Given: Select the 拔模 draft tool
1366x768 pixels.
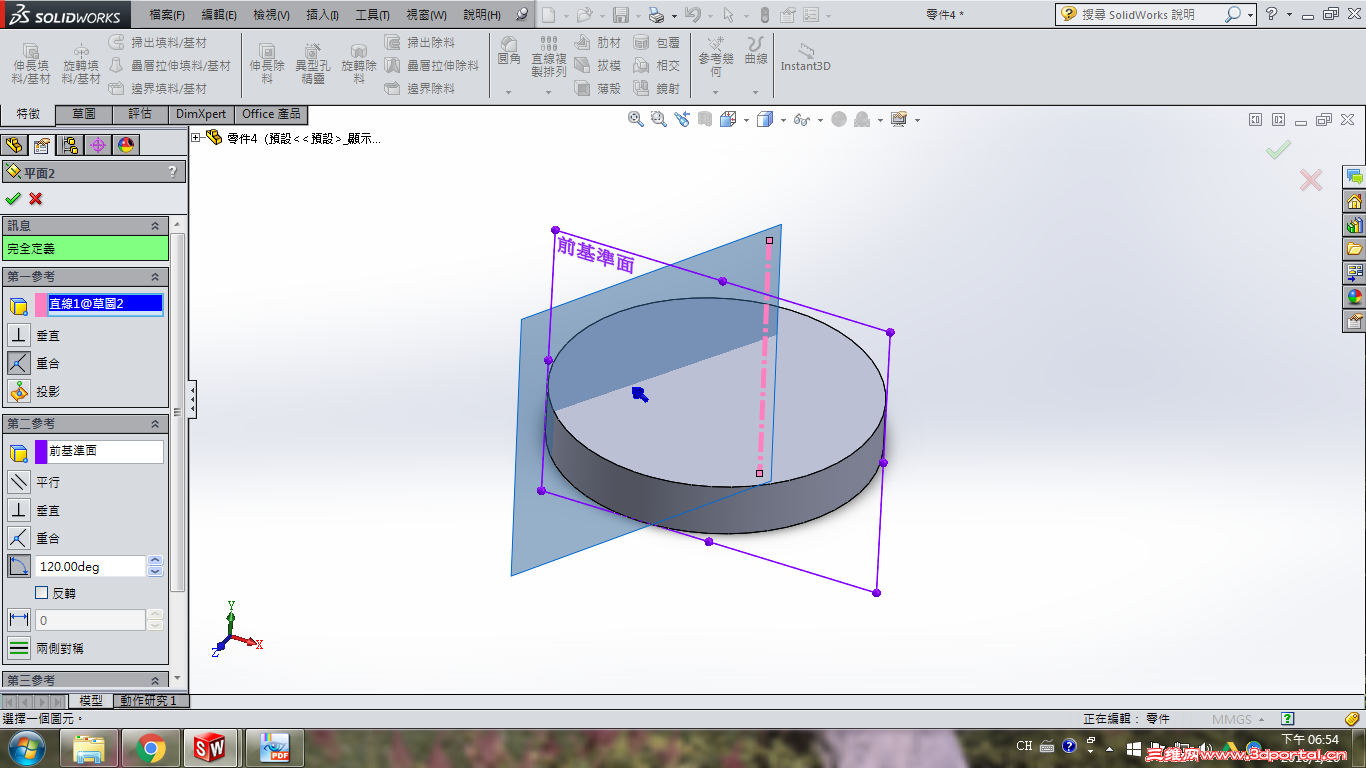Looking at the screenshot, I should coord(598,66).
